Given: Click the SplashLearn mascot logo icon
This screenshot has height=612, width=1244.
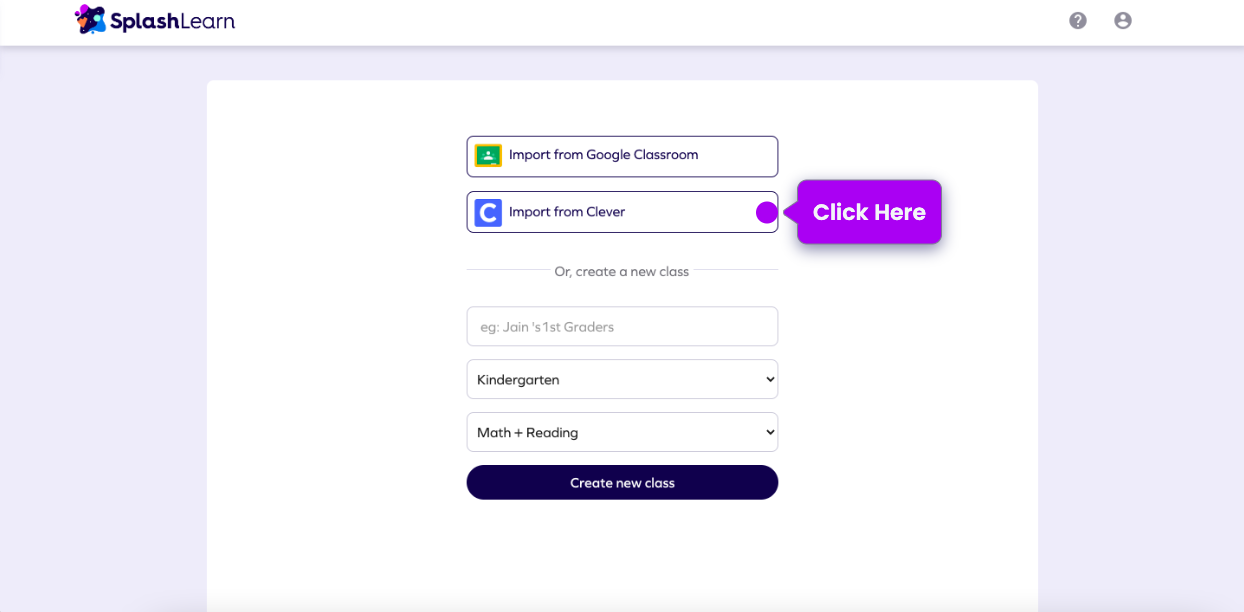Looking at the screenshot, I should coord(90,19).
